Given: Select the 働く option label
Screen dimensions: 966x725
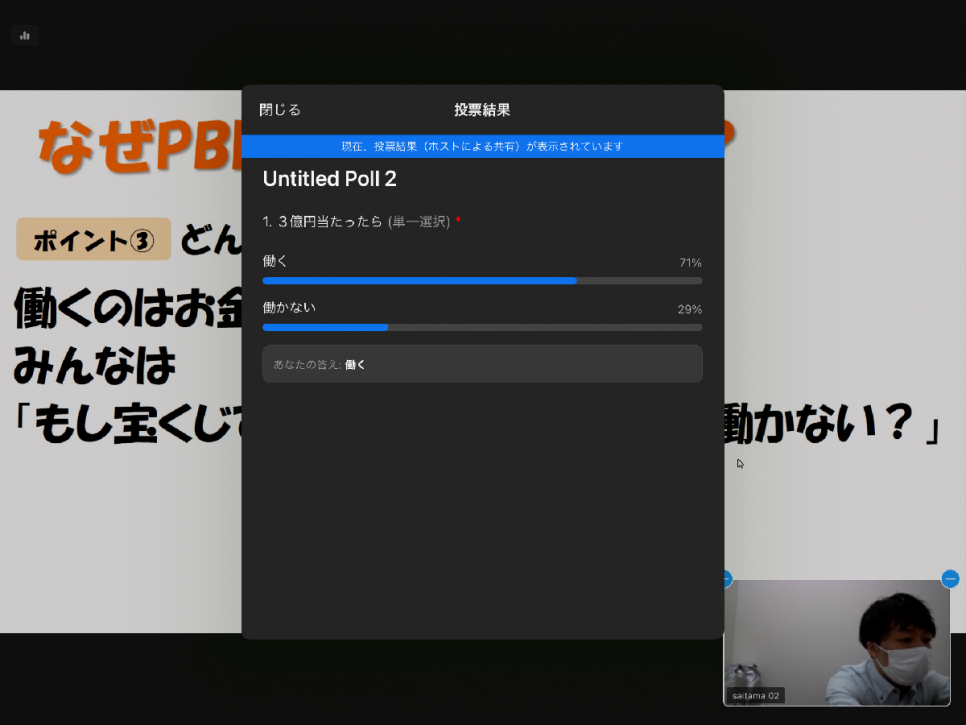Looking at the screenshot, I should 275,261.
